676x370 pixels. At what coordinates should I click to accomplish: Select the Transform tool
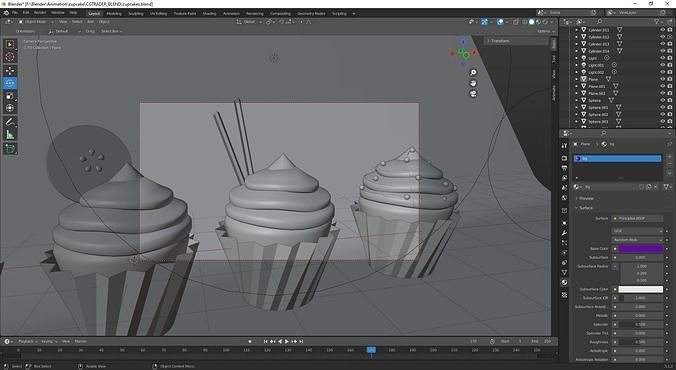[x=10, y=108]
